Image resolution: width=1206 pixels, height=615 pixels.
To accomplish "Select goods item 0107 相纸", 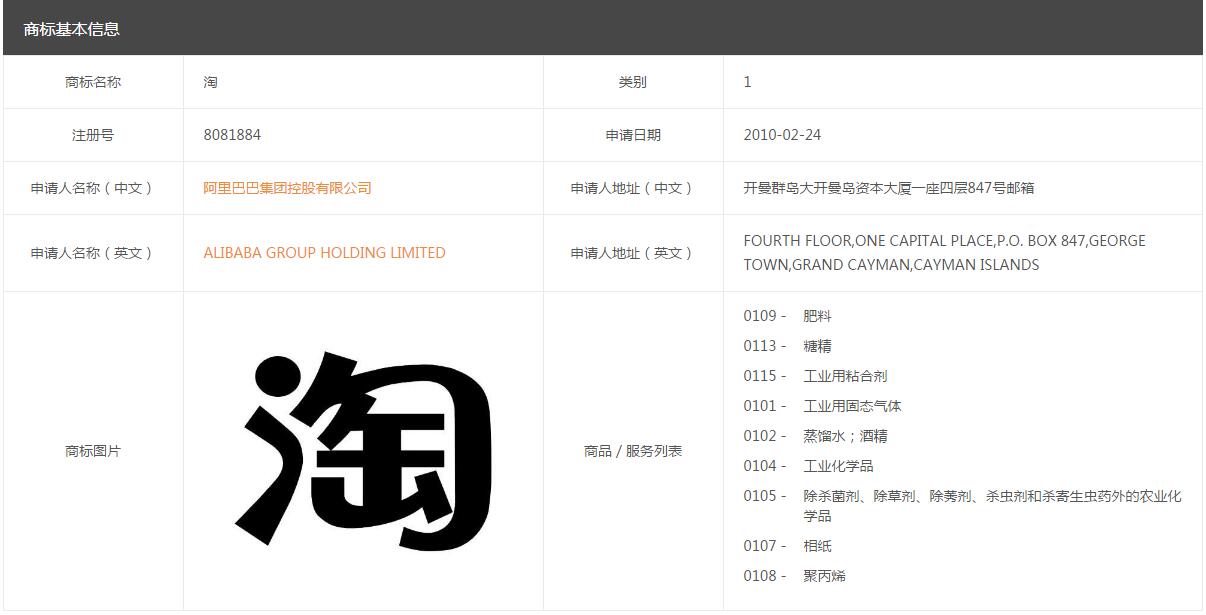I will tap(787, 546).
